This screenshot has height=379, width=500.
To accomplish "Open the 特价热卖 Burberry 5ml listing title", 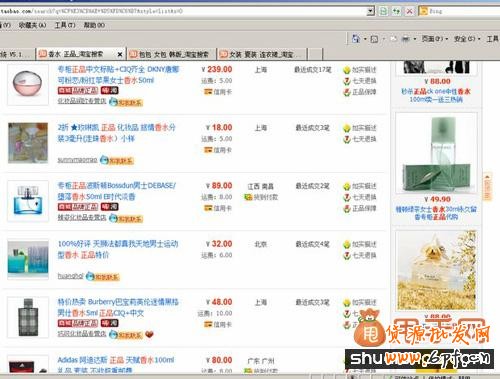I will pyautogui.click(x=118, y=307).
